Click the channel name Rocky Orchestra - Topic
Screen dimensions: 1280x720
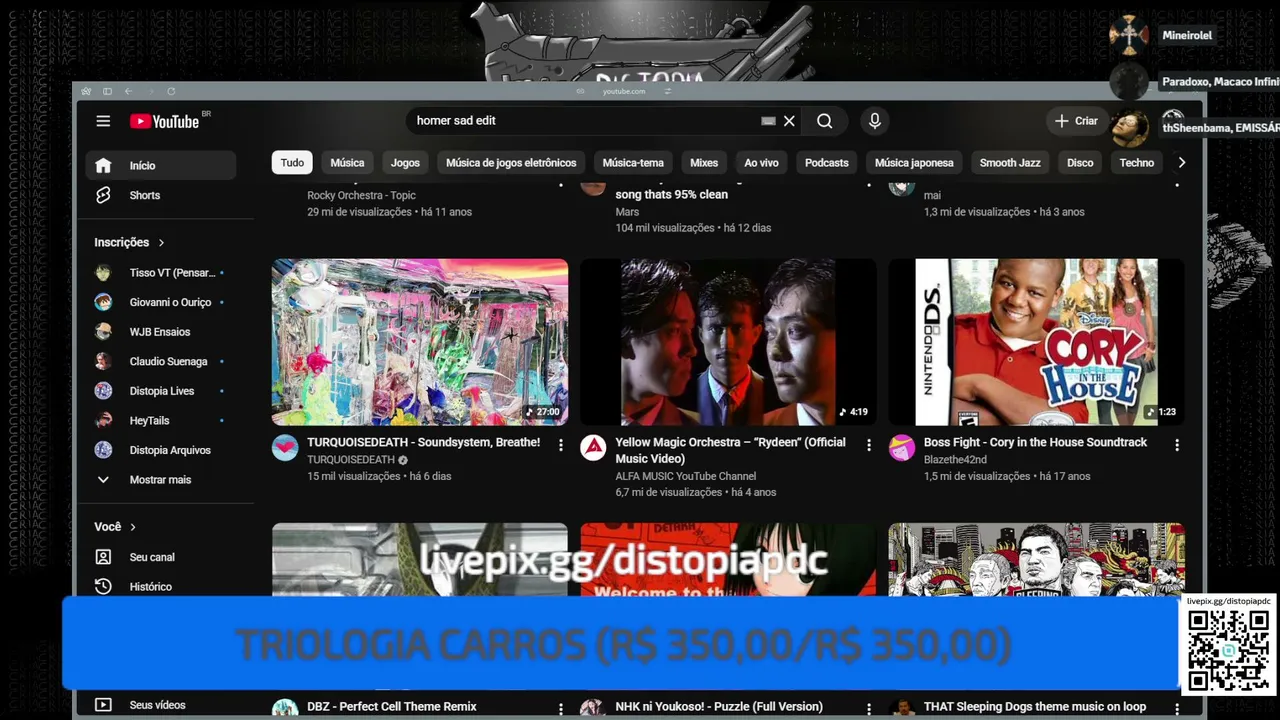(x=361, y=195)
